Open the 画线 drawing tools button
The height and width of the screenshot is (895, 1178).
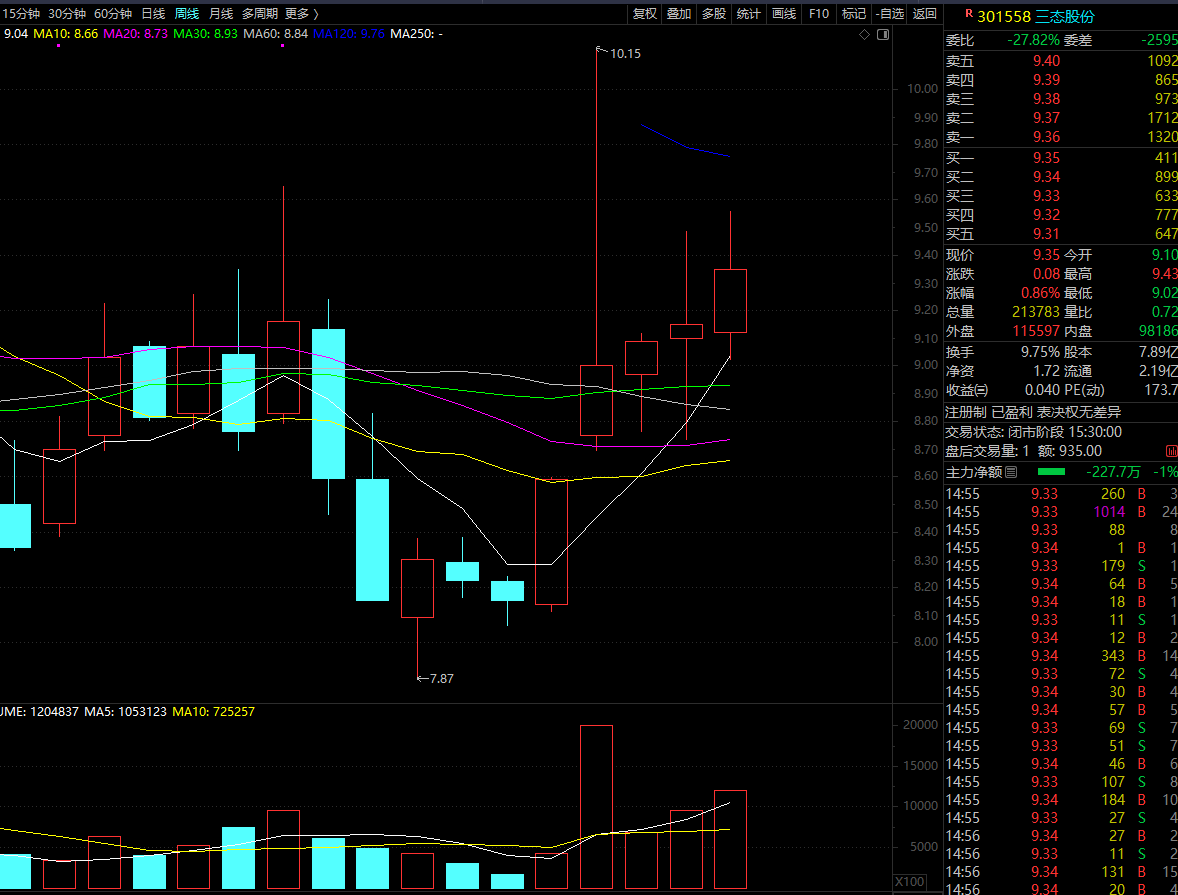coord(784,14)
